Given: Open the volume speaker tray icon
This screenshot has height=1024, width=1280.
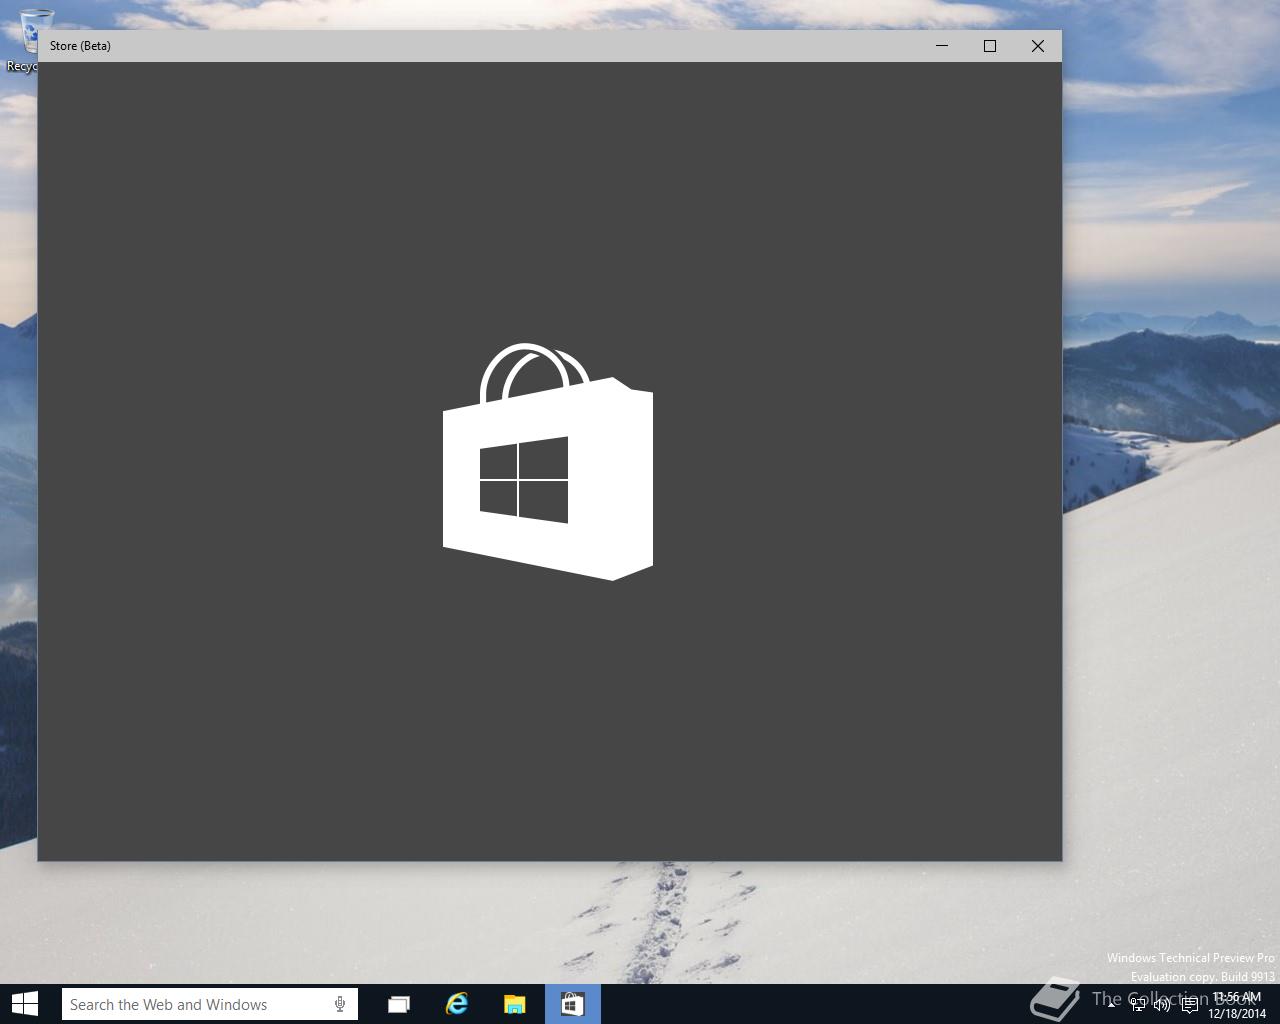Looking at the screenshot, I should tap(1162, 1005).
